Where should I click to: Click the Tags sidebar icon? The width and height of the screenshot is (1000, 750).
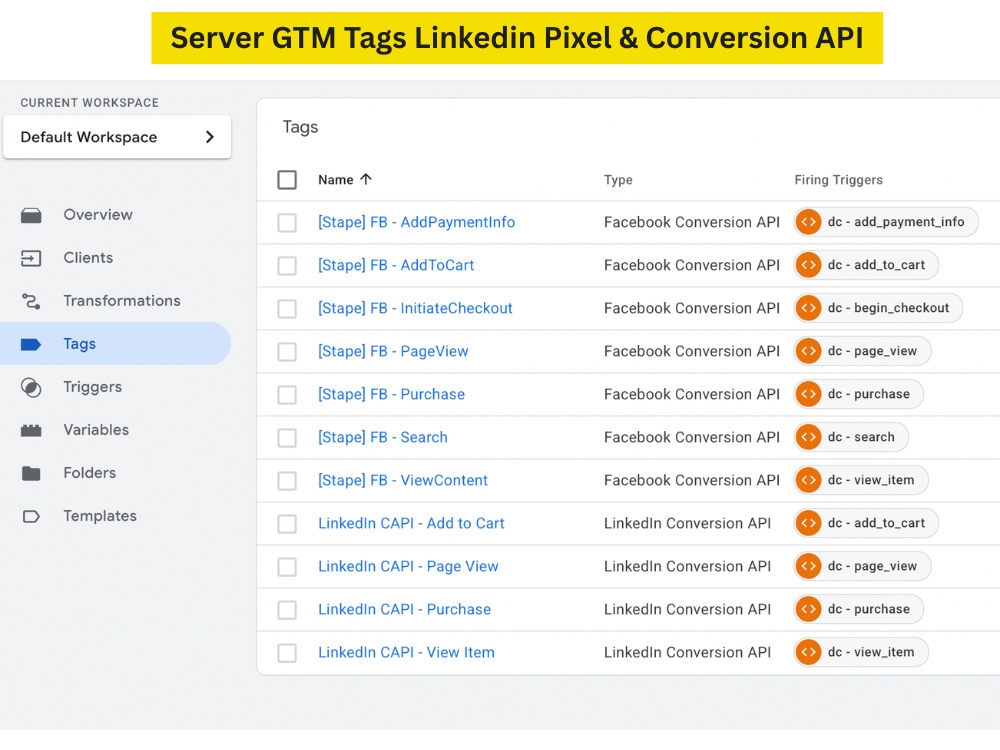(x=31, y=344)
